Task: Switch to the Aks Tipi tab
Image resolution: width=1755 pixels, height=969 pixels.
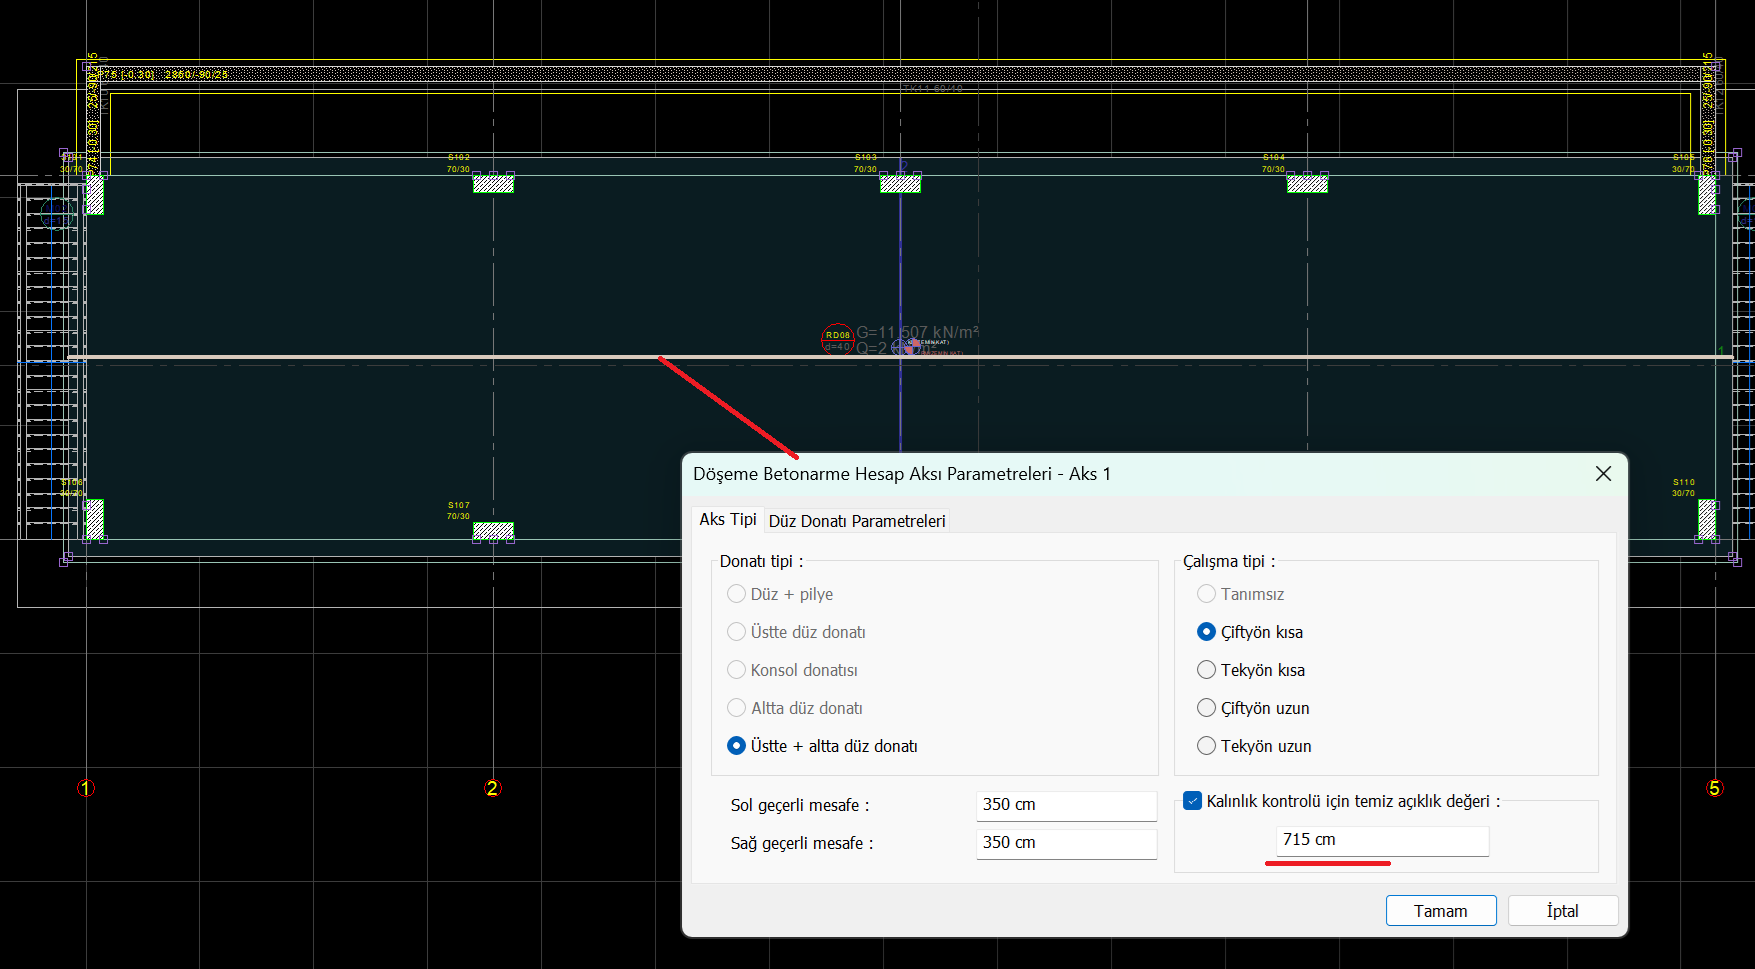Action: coord(727,520)
